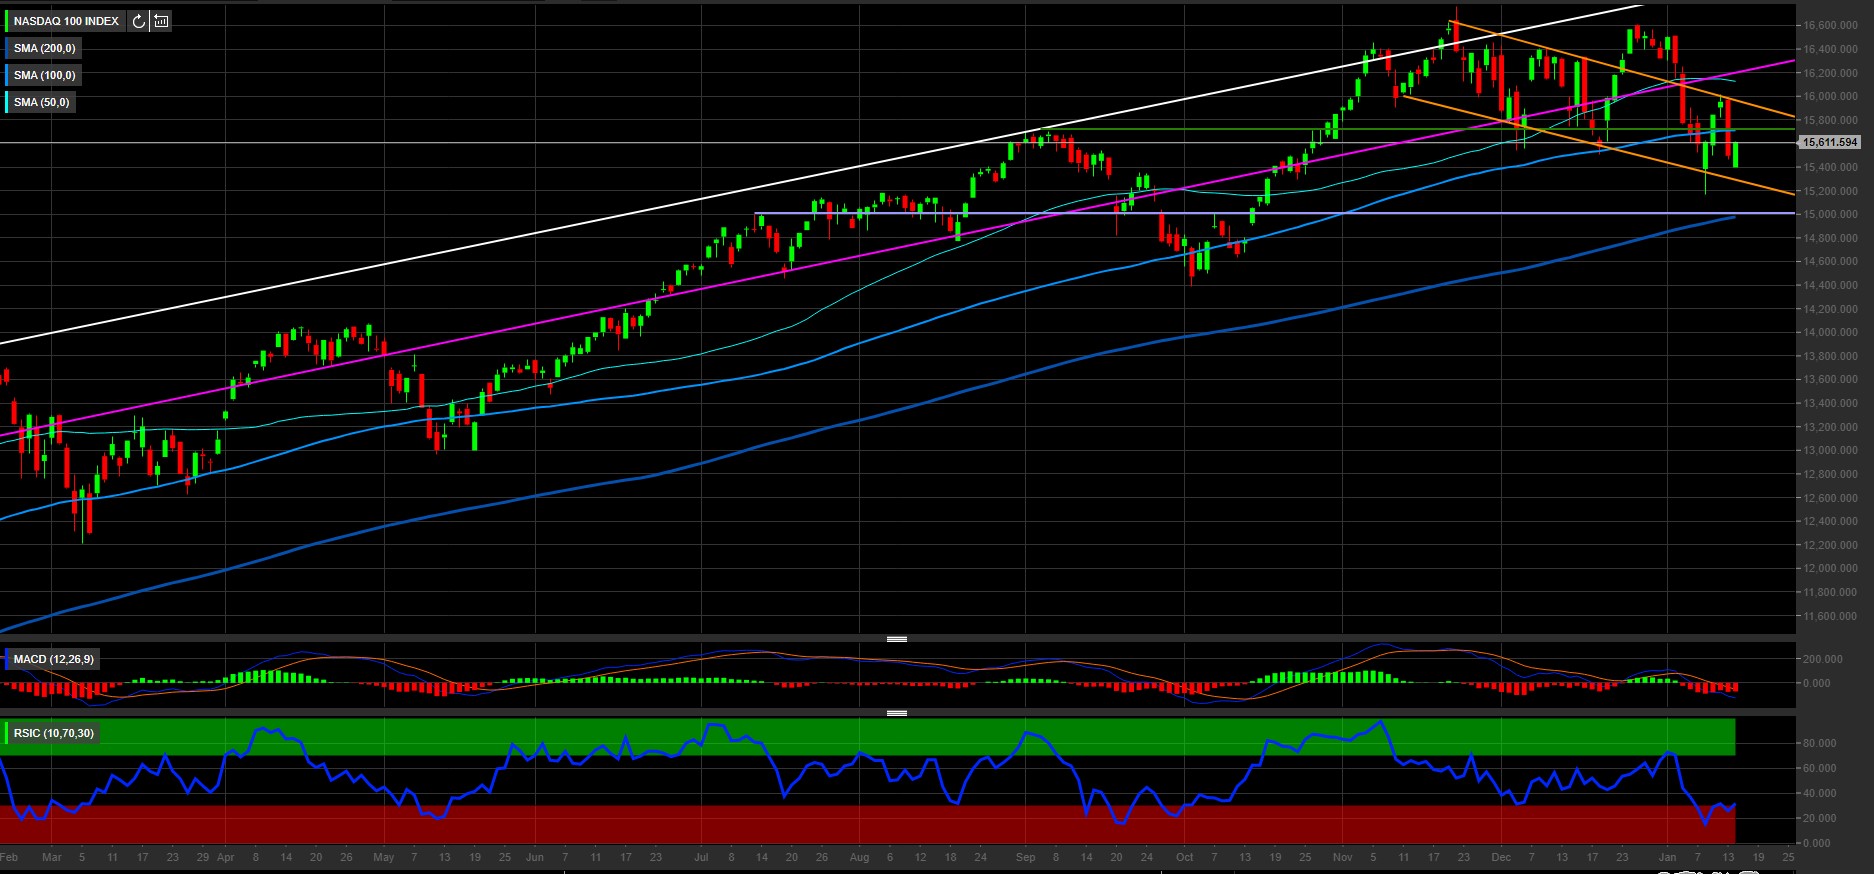Image resolution: width=1874 pixels, height=874 pixels.
Task: Click the 16,600.000 price axis label
Action: pos(1831,25)
